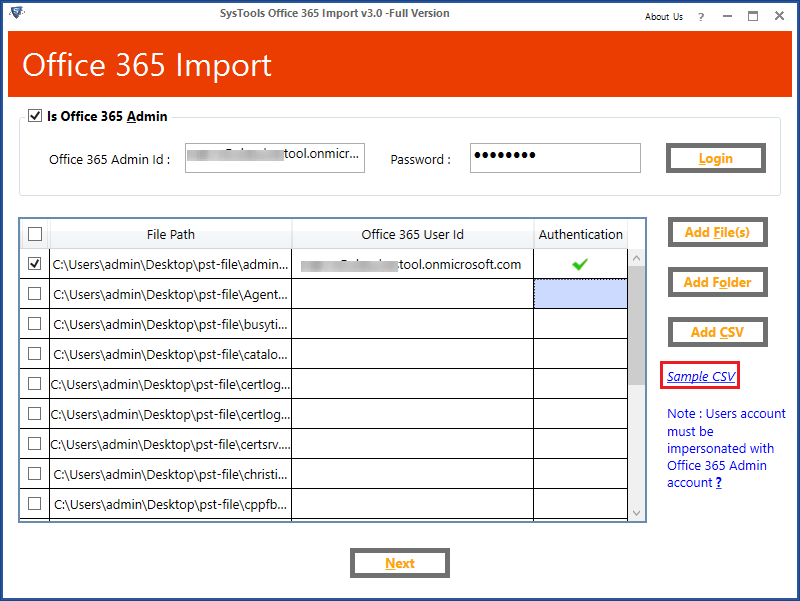Viewport: 800px width, 601px height.
Task: Check the christi pst-file row checkbox
Action: 35,473
